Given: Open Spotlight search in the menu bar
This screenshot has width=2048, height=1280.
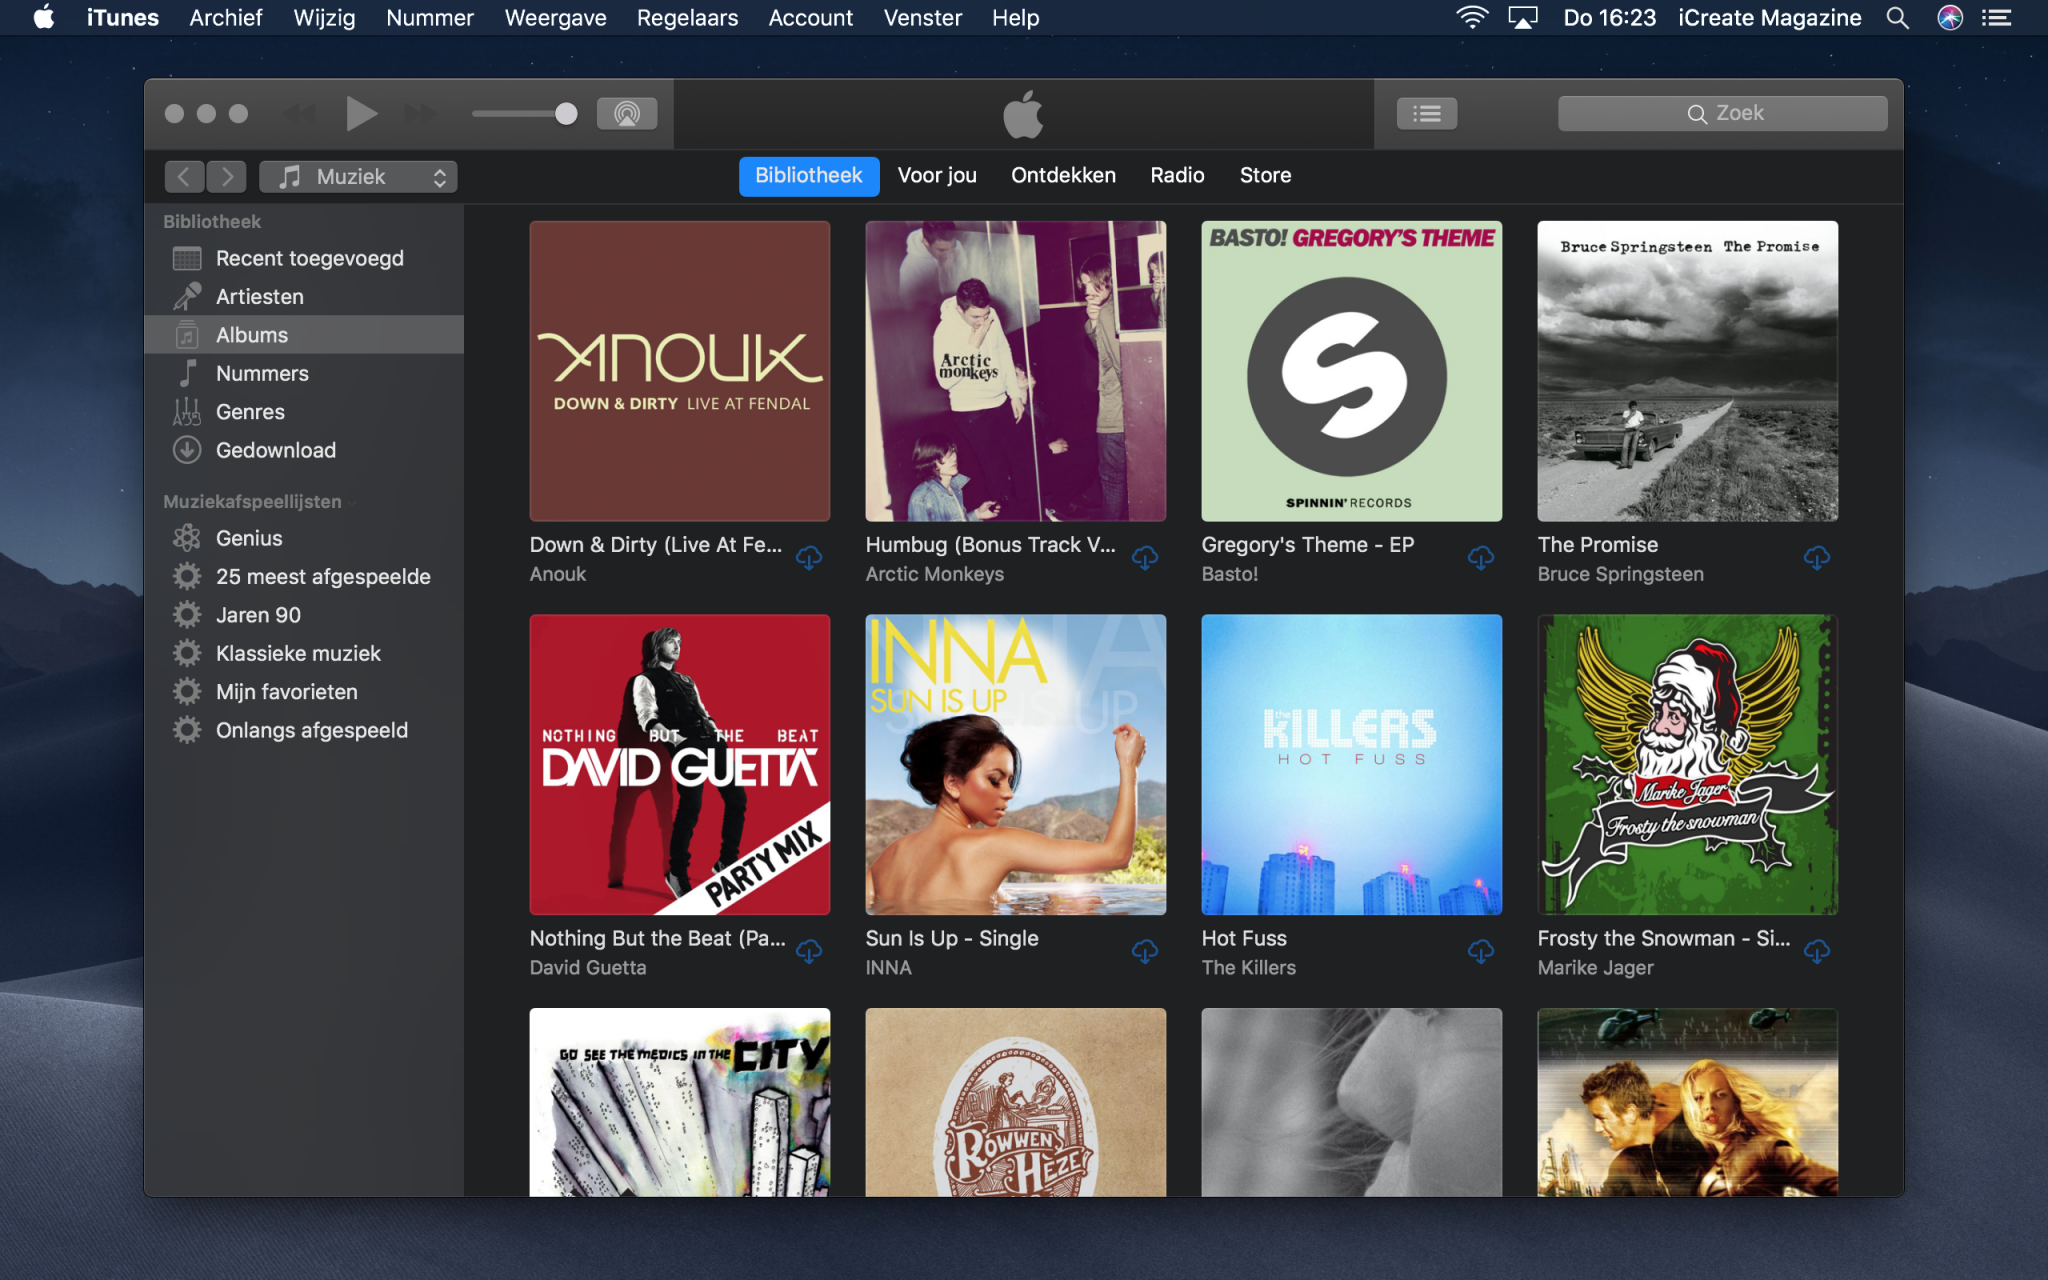Looking at the screenshot, I should pyautogui.click(x=1897, y=18).
